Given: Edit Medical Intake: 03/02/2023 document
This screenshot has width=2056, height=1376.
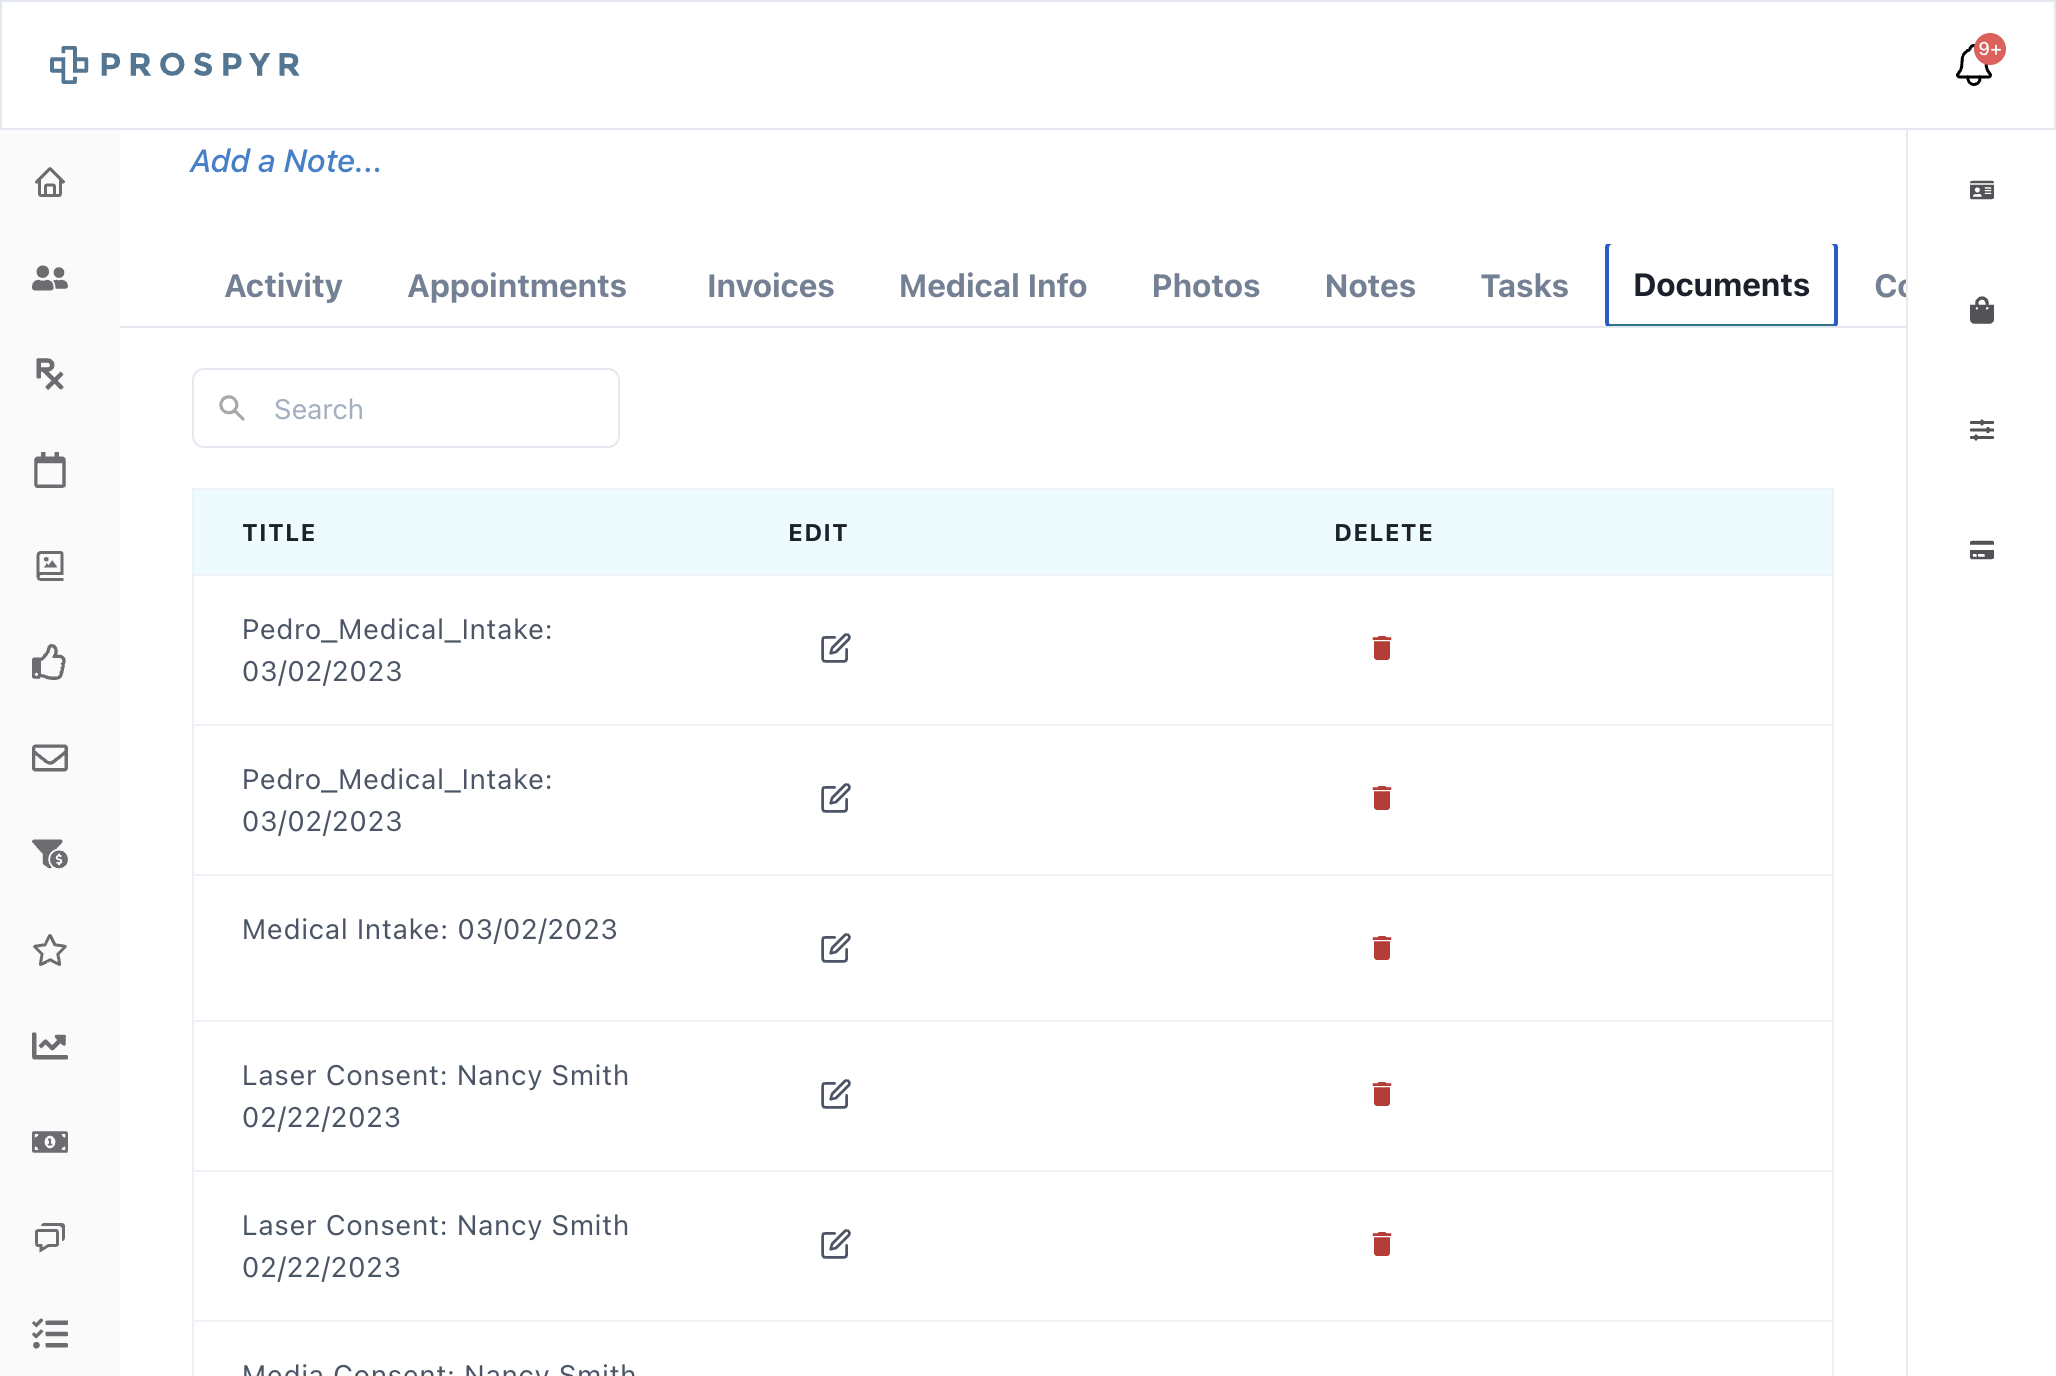Looking at the screenshot, I should click(836, 948).
